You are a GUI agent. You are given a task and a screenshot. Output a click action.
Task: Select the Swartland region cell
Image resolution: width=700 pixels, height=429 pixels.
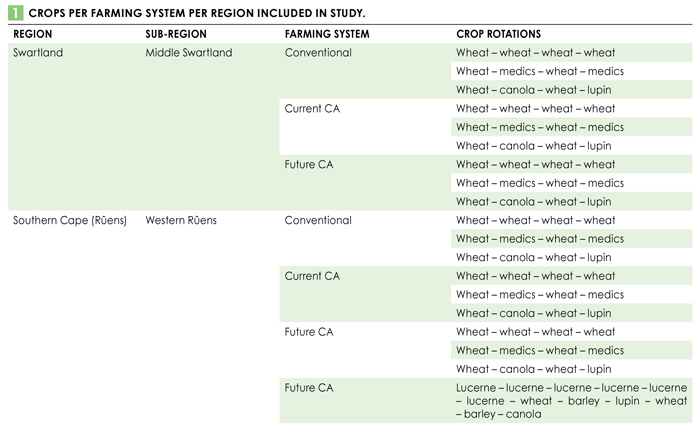click(x=38, y=53)
